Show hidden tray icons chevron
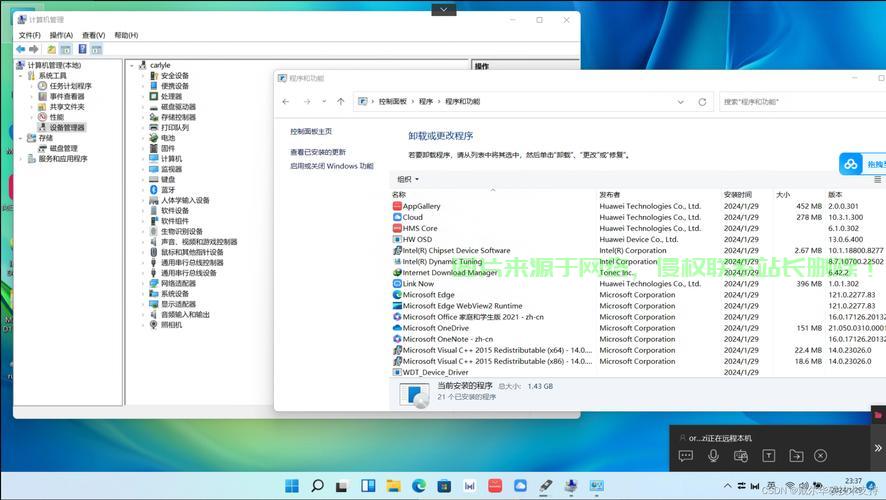886x500 pixels. pos(728,486)
